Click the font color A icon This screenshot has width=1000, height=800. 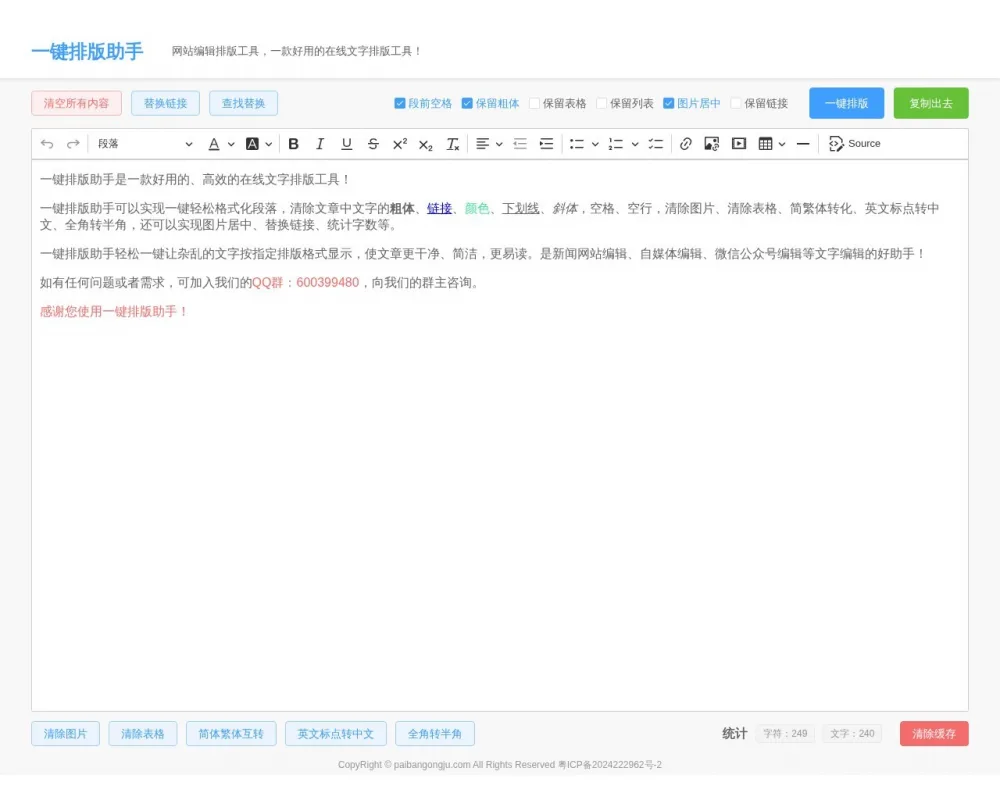point(214,144)
